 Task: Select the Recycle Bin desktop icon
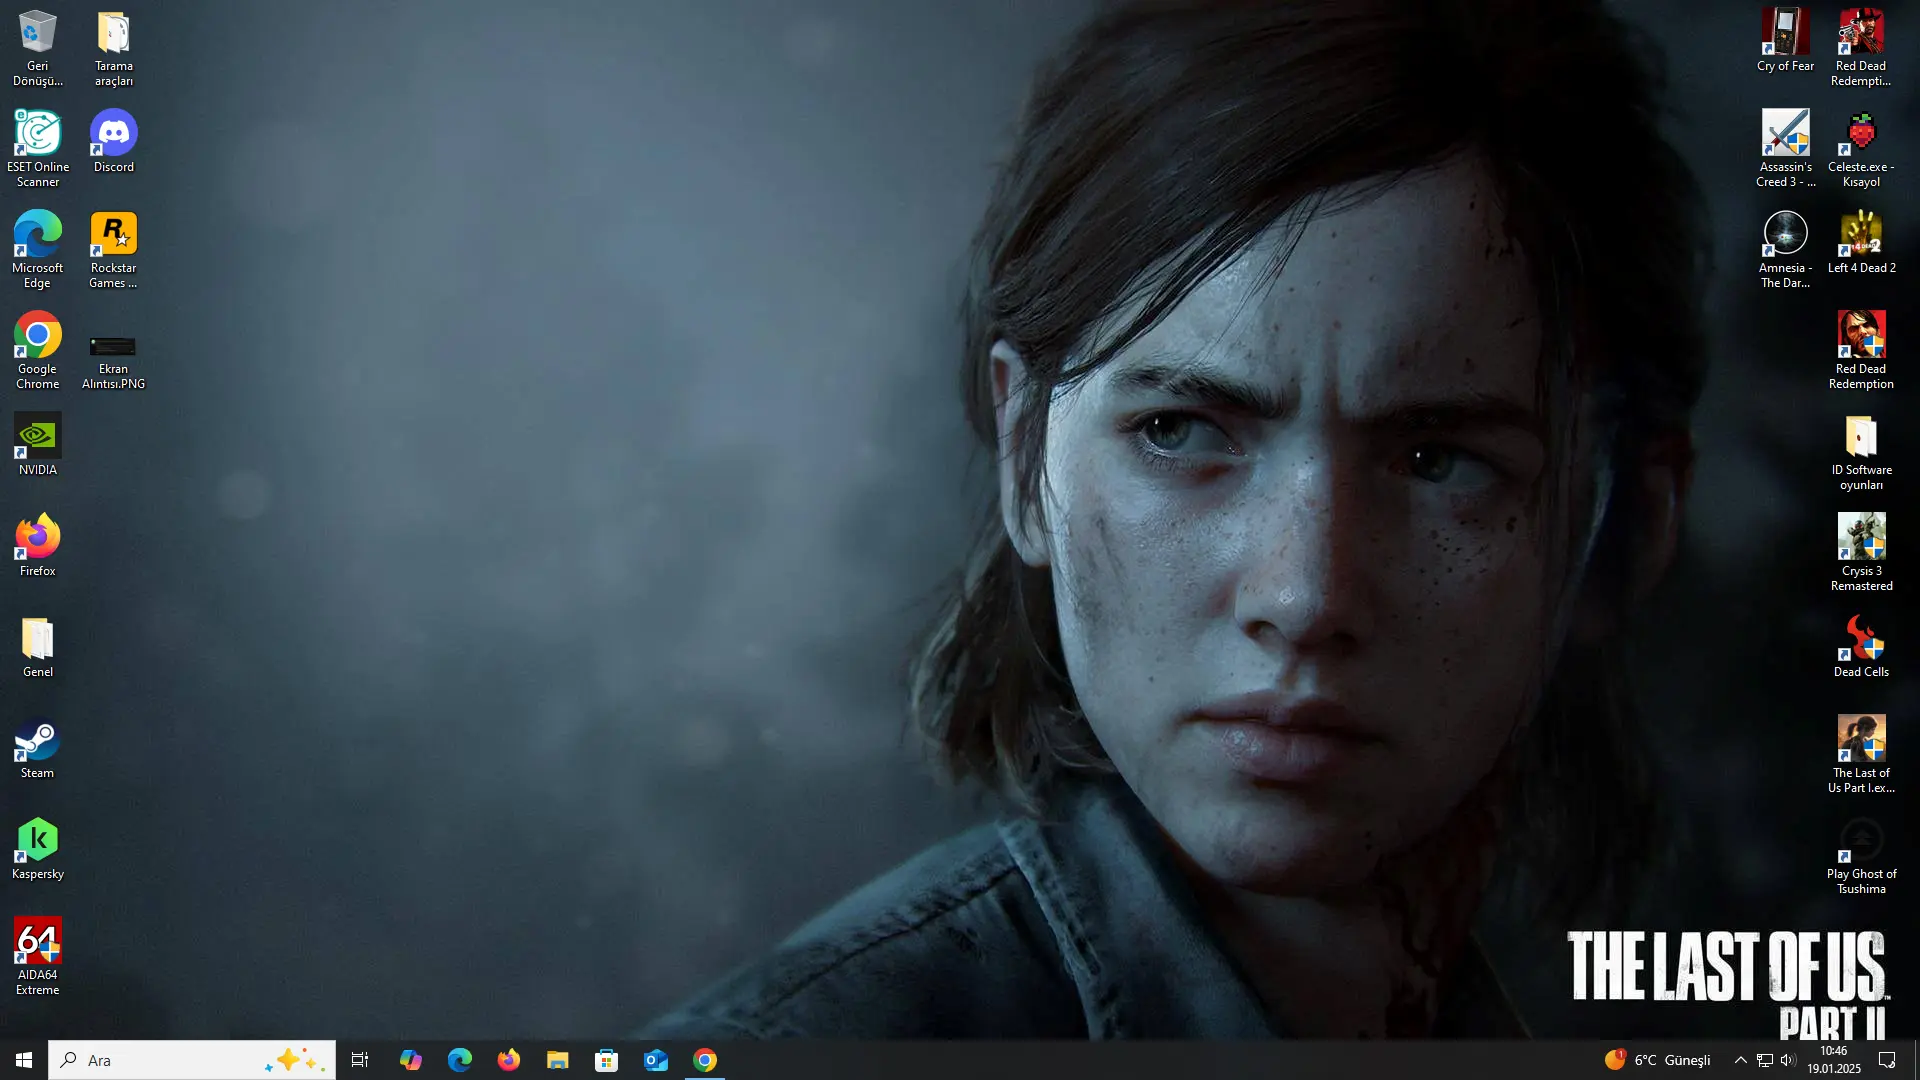pos(38,48)
